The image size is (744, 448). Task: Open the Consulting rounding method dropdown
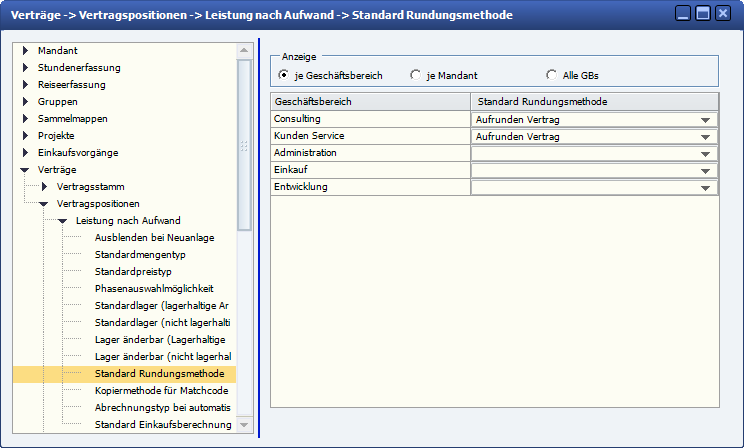tap(706, 120)
